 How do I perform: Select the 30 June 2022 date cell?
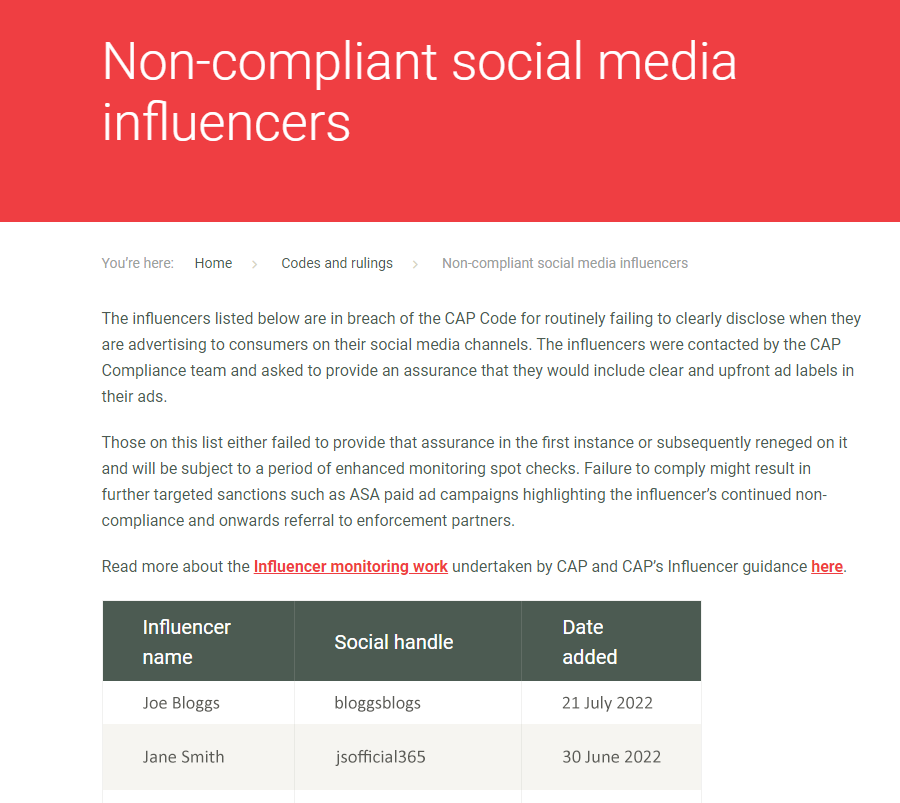coord(611,757)
